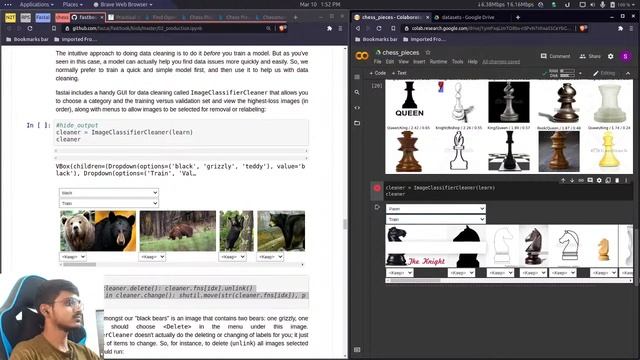Open cell more-actions three-dot menu
Screen dimensions: 640x360
point(626,180)
